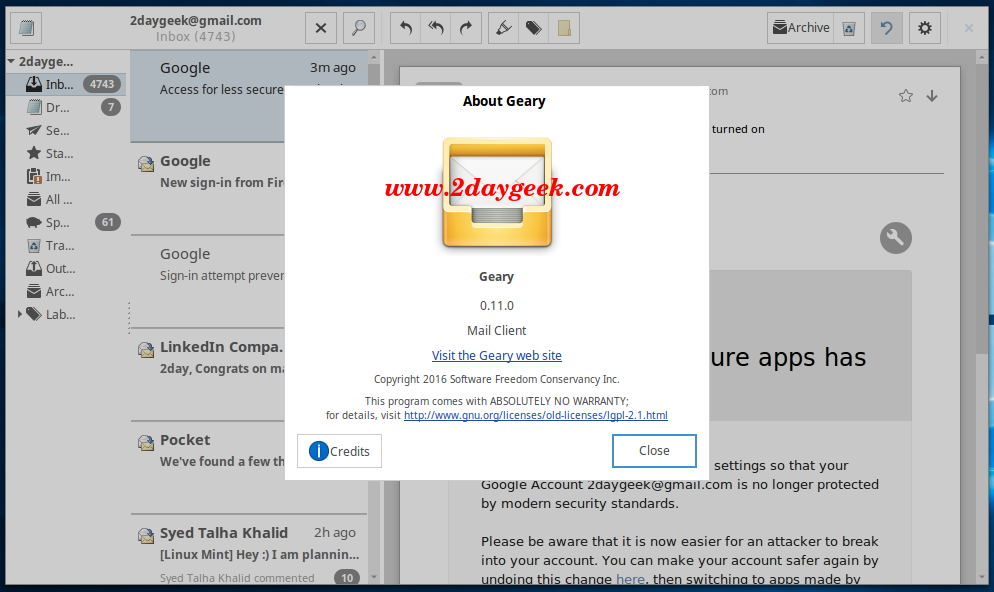The height and width of the screenshot is (592, 994).
Task: Close the About Geary dialog
Action: (x=654, y=451)
